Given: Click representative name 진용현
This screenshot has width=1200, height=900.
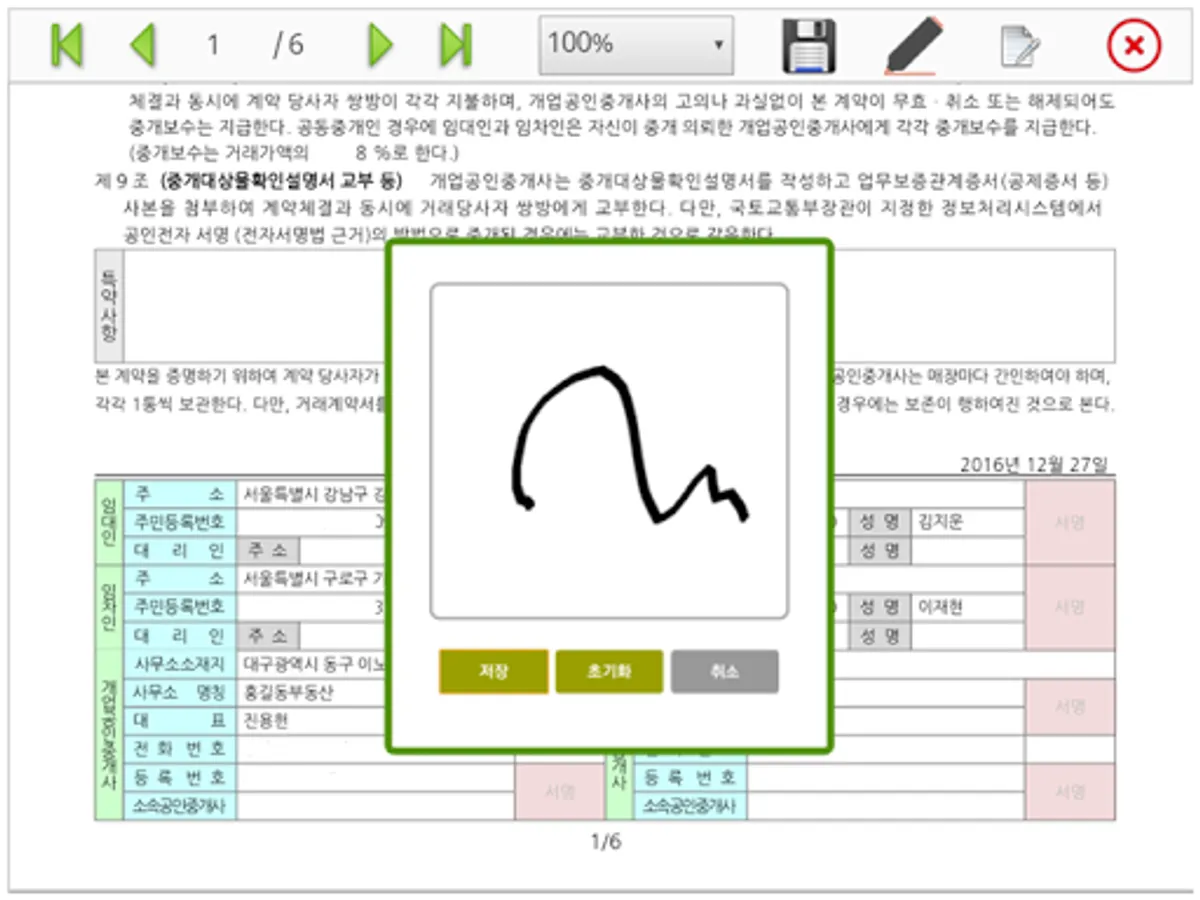Looking at the screenshot, I should tap(266, 720).
